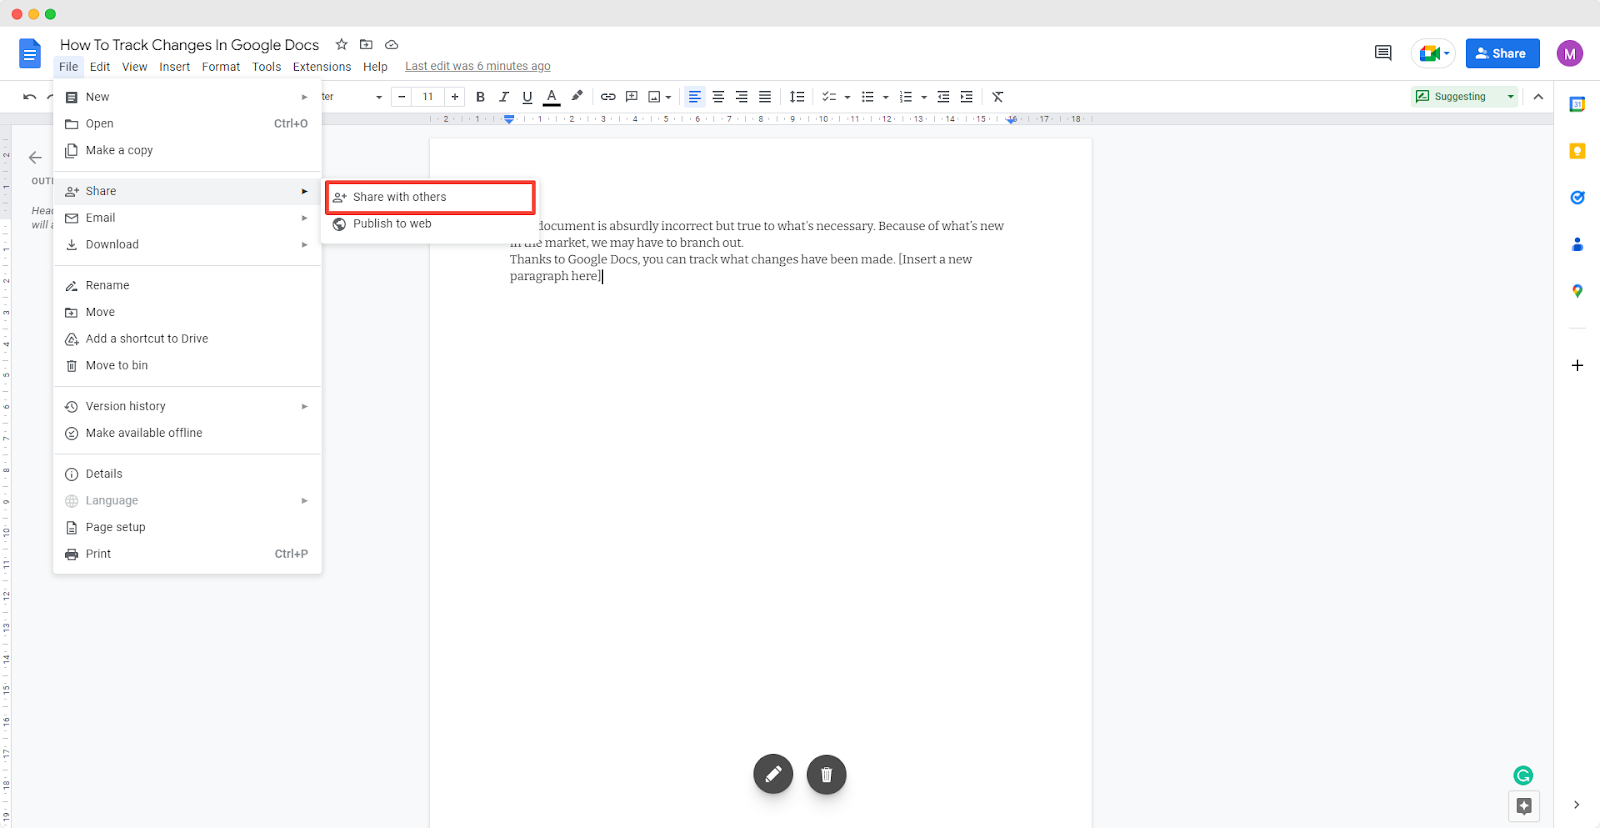Increase the font size
Image resolution: width=1600 pixels, height=828 pixels.
[x=455, y=97]
